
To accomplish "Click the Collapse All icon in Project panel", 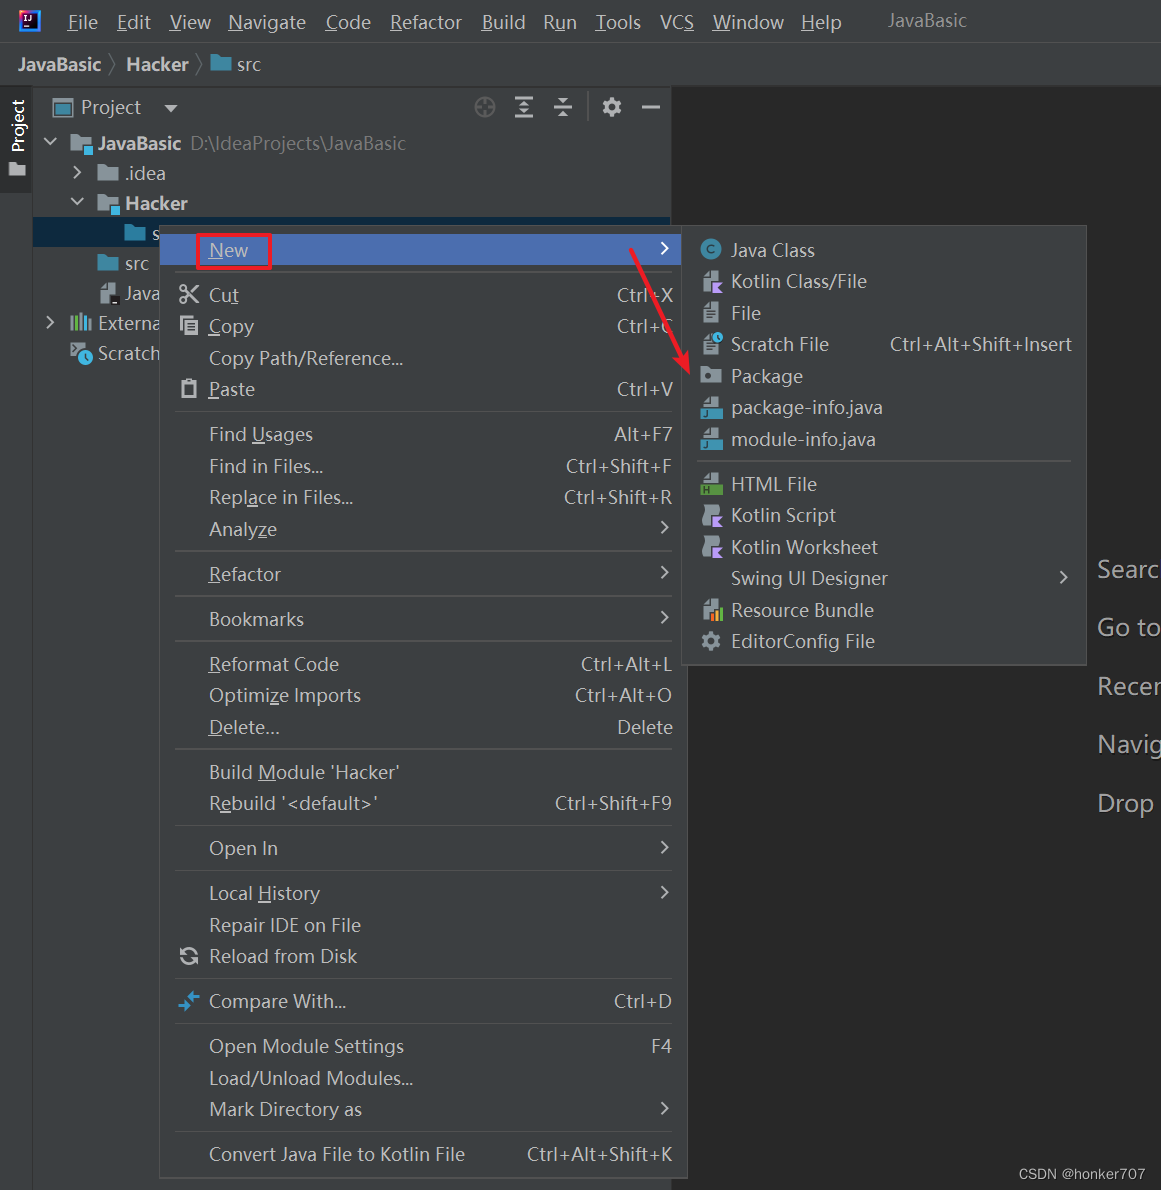I will [x=563, y=108].
